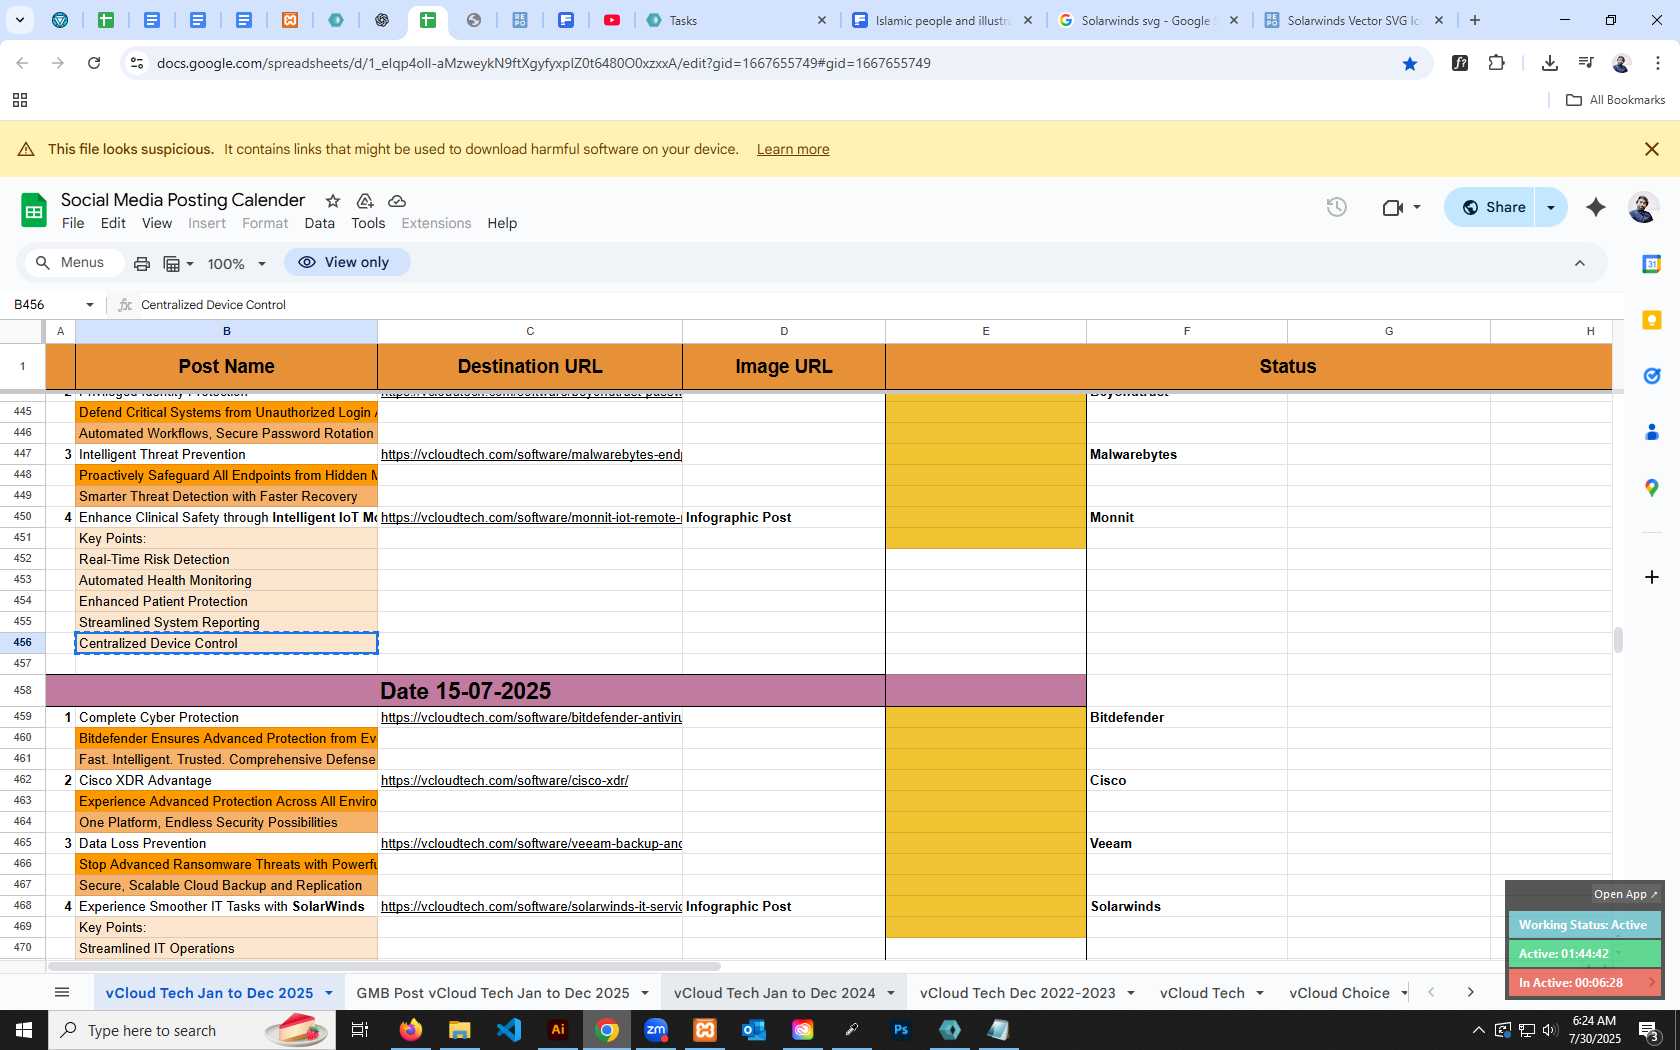The height and width of the screenshot is (1050, 1680).
Task: Open the Tools menu
Action: pos(368,224)
